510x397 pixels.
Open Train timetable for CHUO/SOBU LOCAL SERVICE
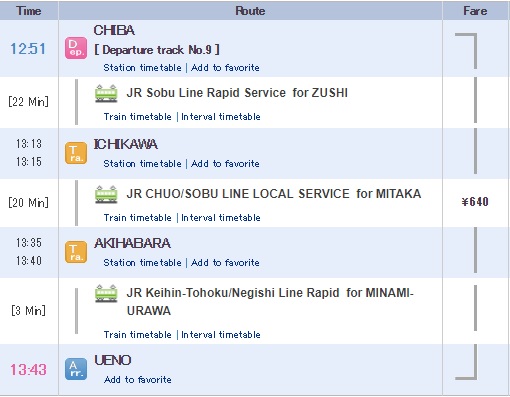[x=138, y=218]
